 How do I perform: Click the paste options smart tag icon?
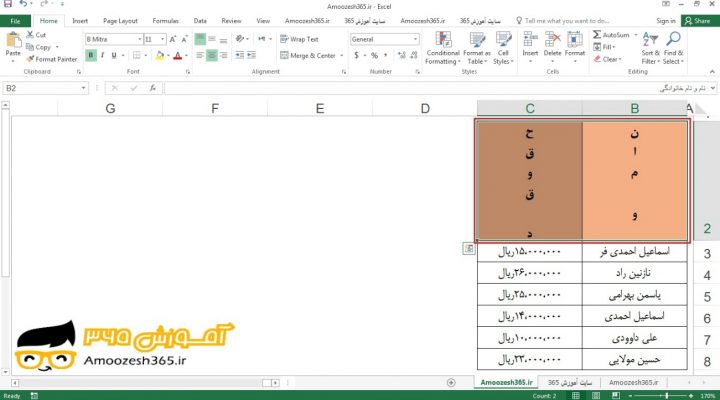tap(468, 248)
